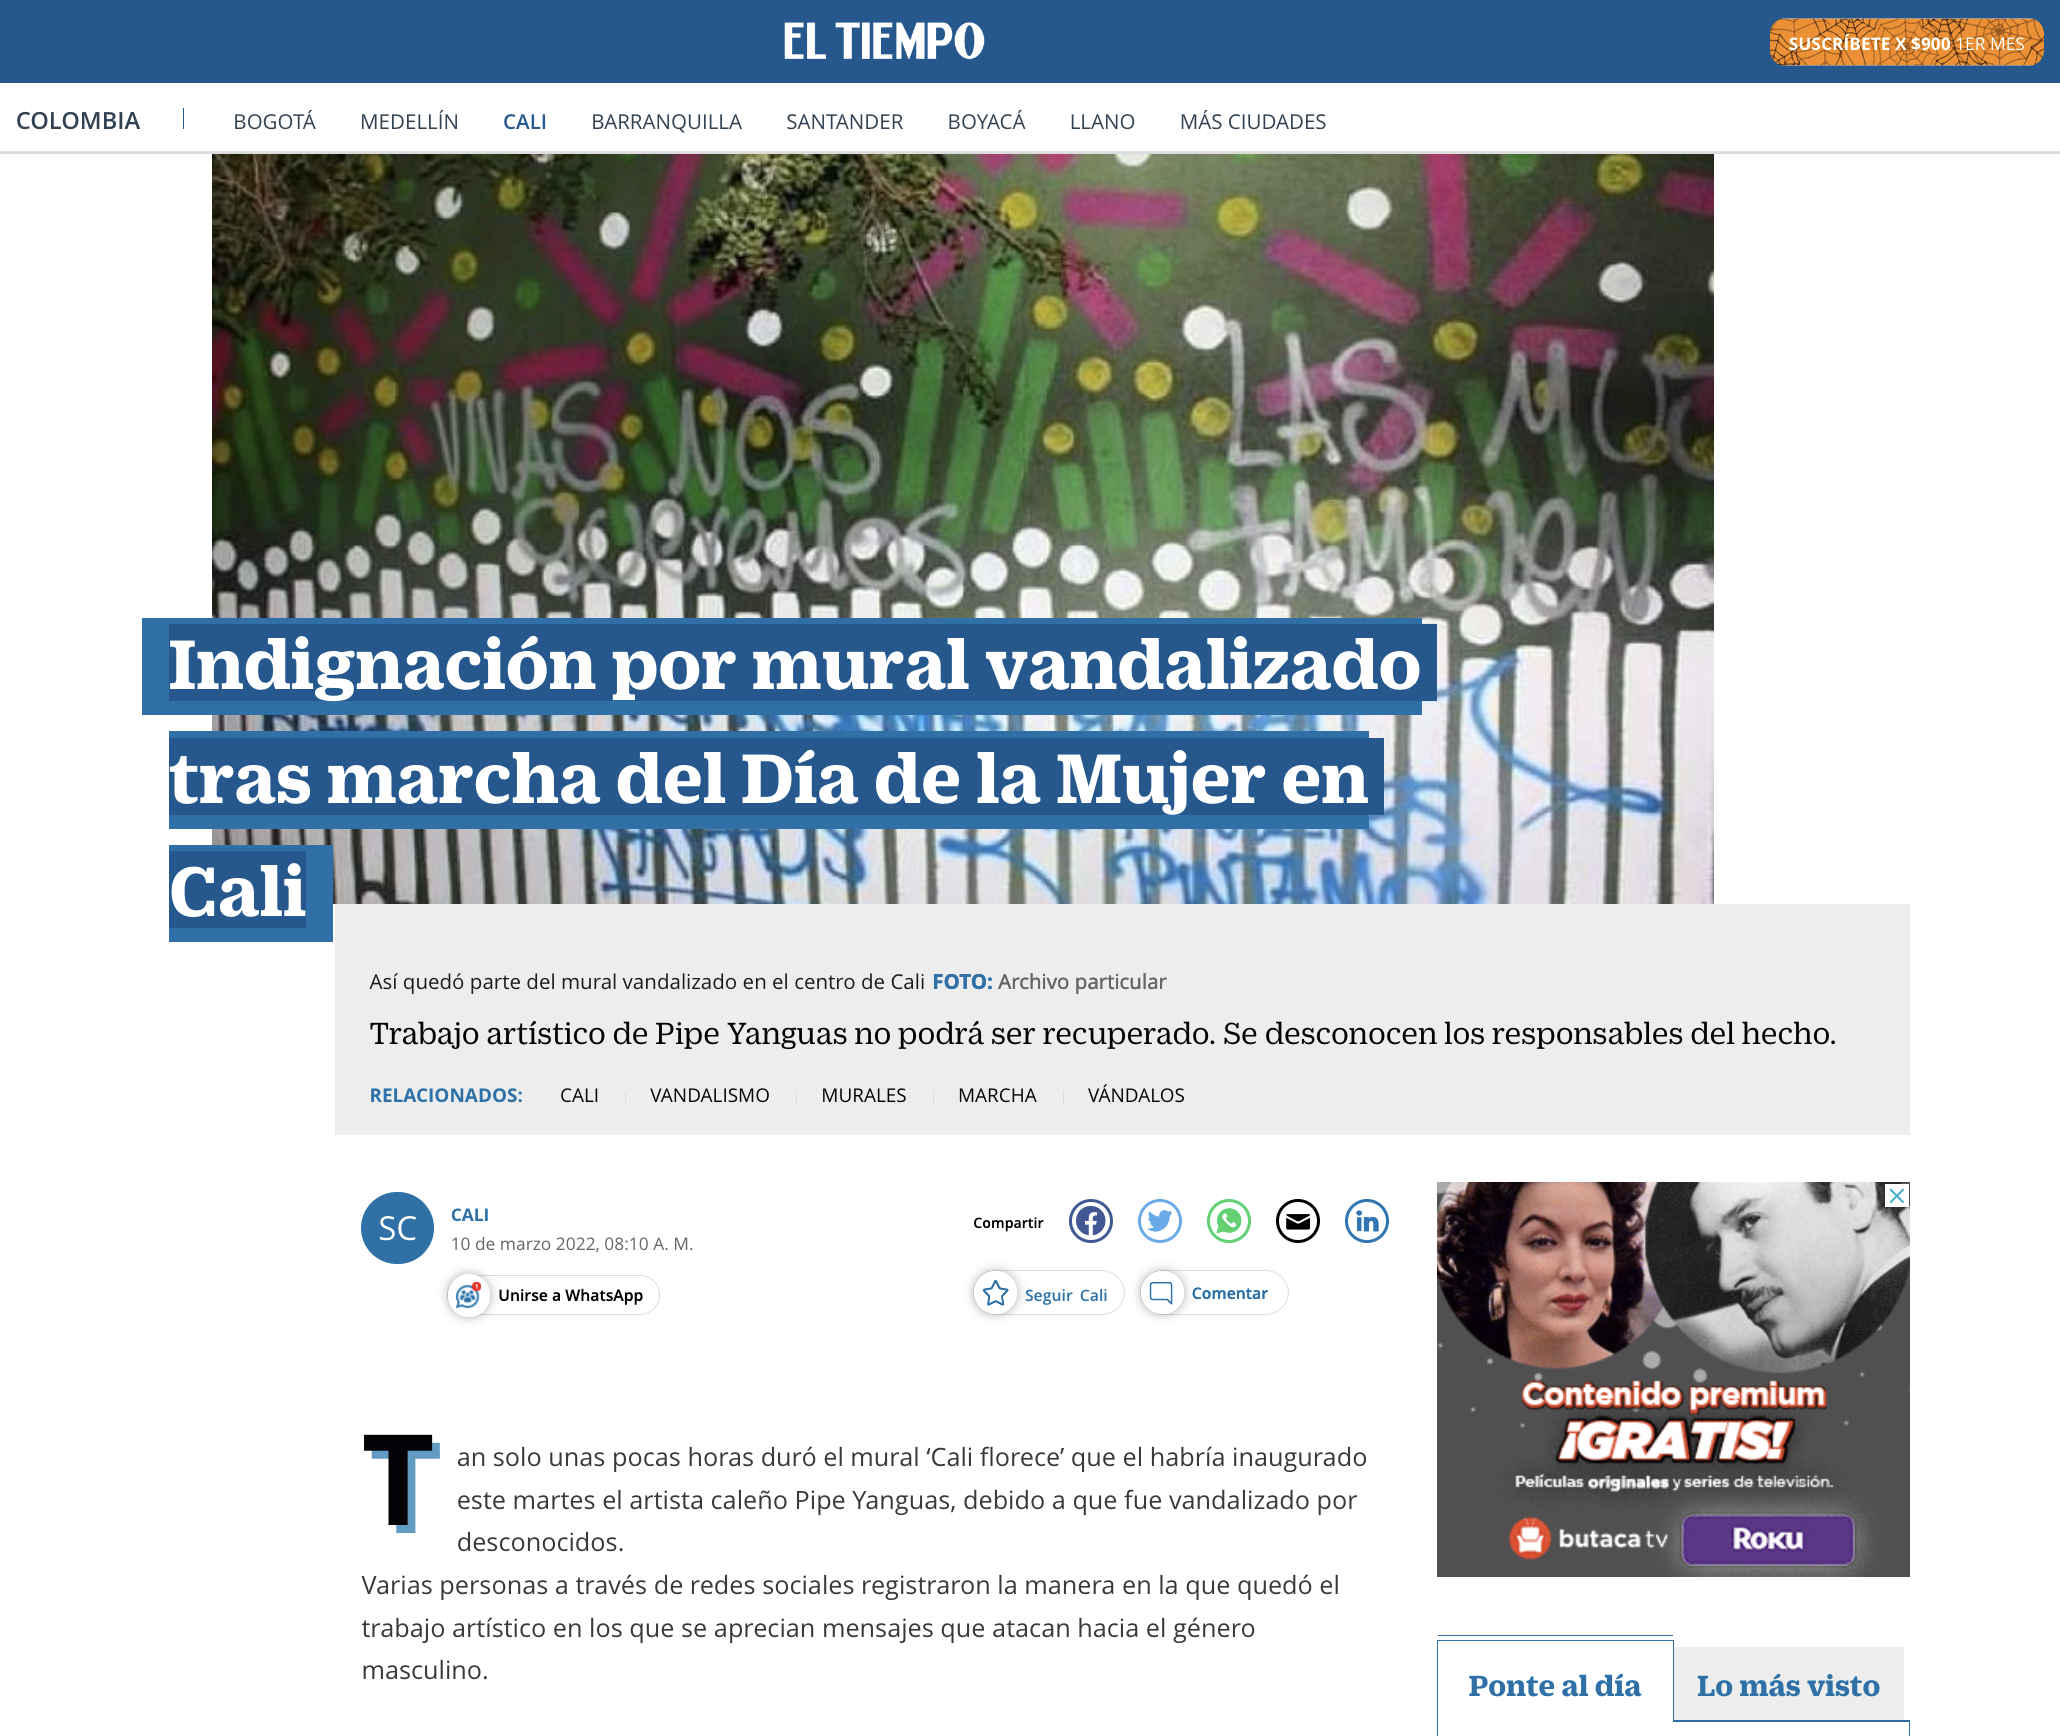Switch to Lo más visto tab
Image resolution: width=2060 pixels, height=1736 pixels.
[x=1787, y=1685]
